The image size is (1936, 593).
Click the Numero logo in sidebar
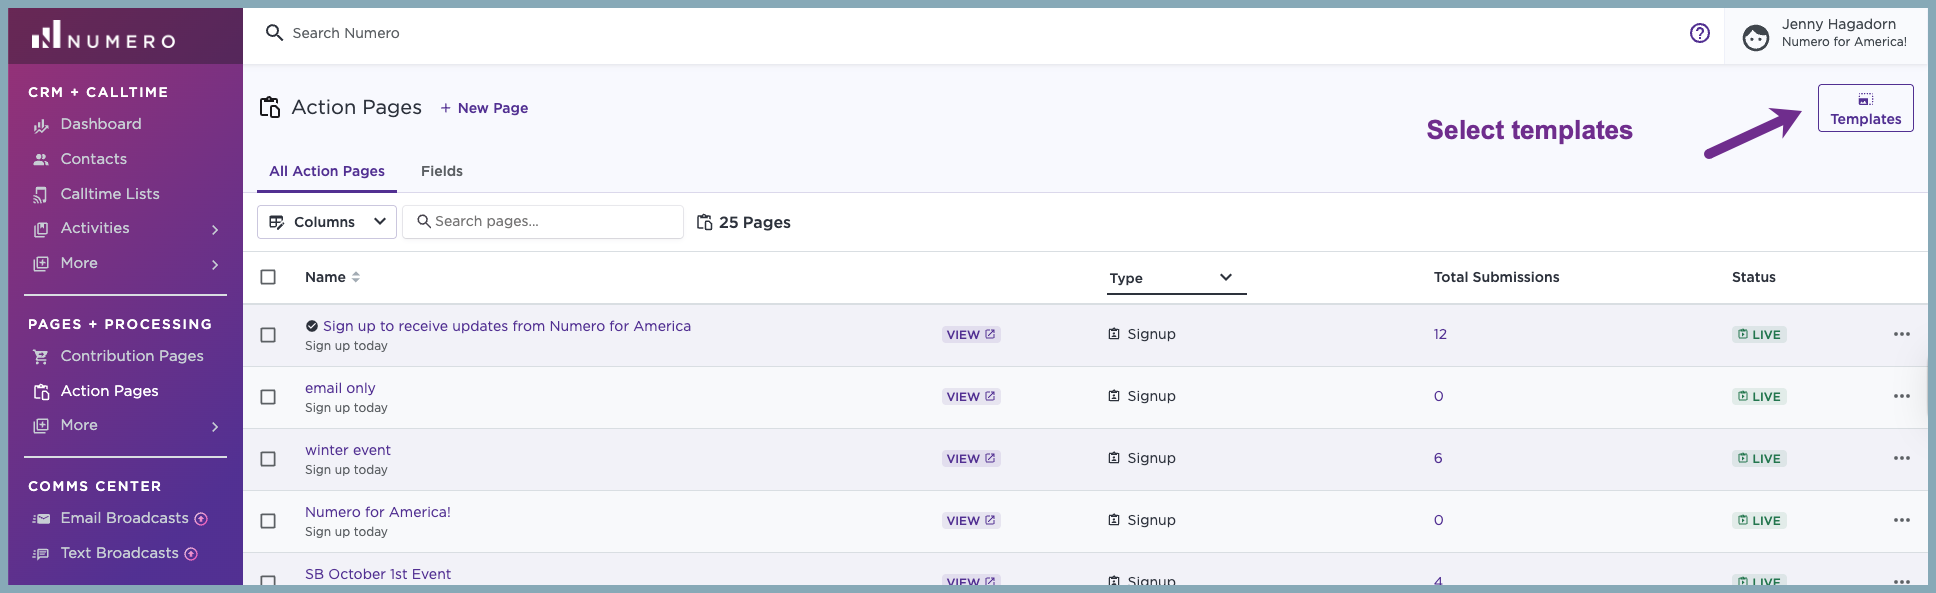[x=104, y=36]
